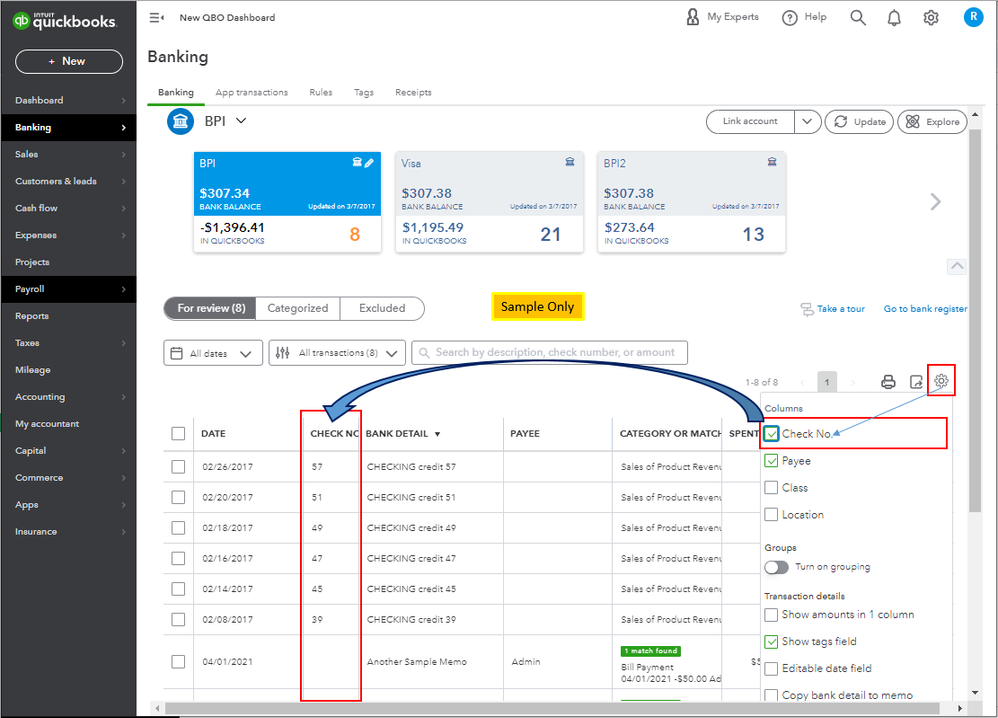Viewport: 998px width, 718px height.
Task: Click the BPI2 card bank icon
Action: 771,162
